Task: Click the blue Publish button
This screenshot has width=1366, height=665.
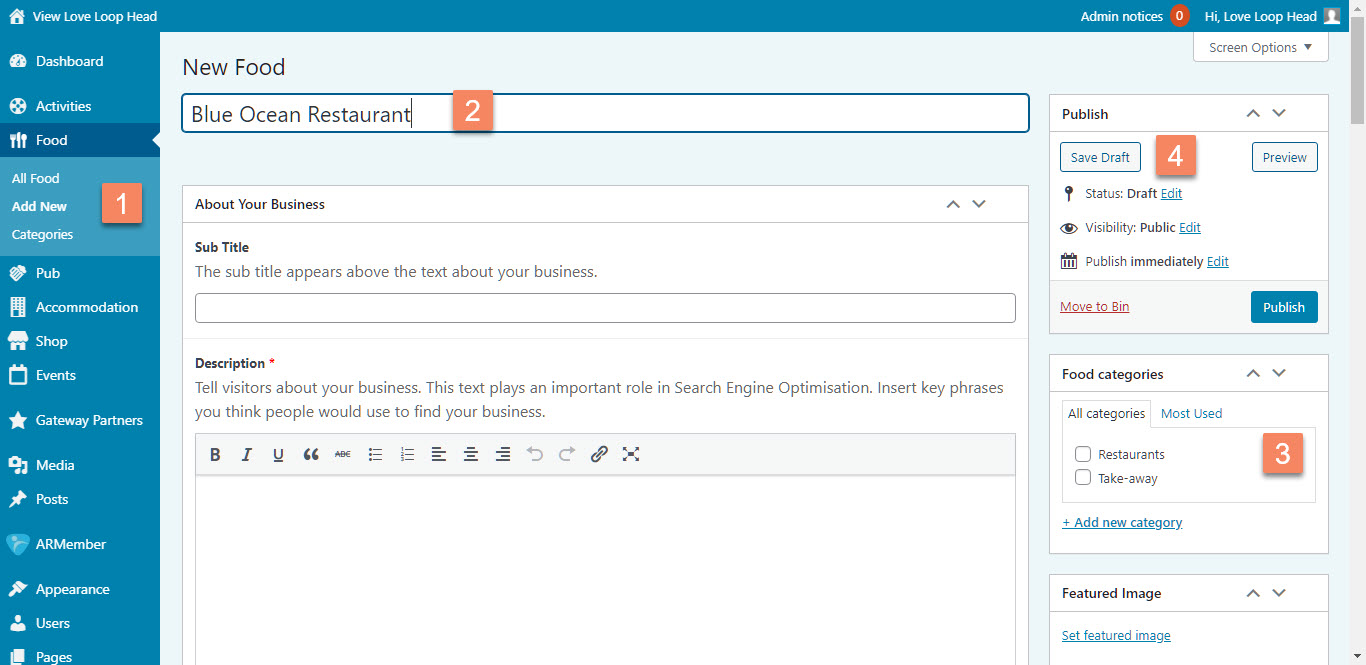Action: point(1283,307)
